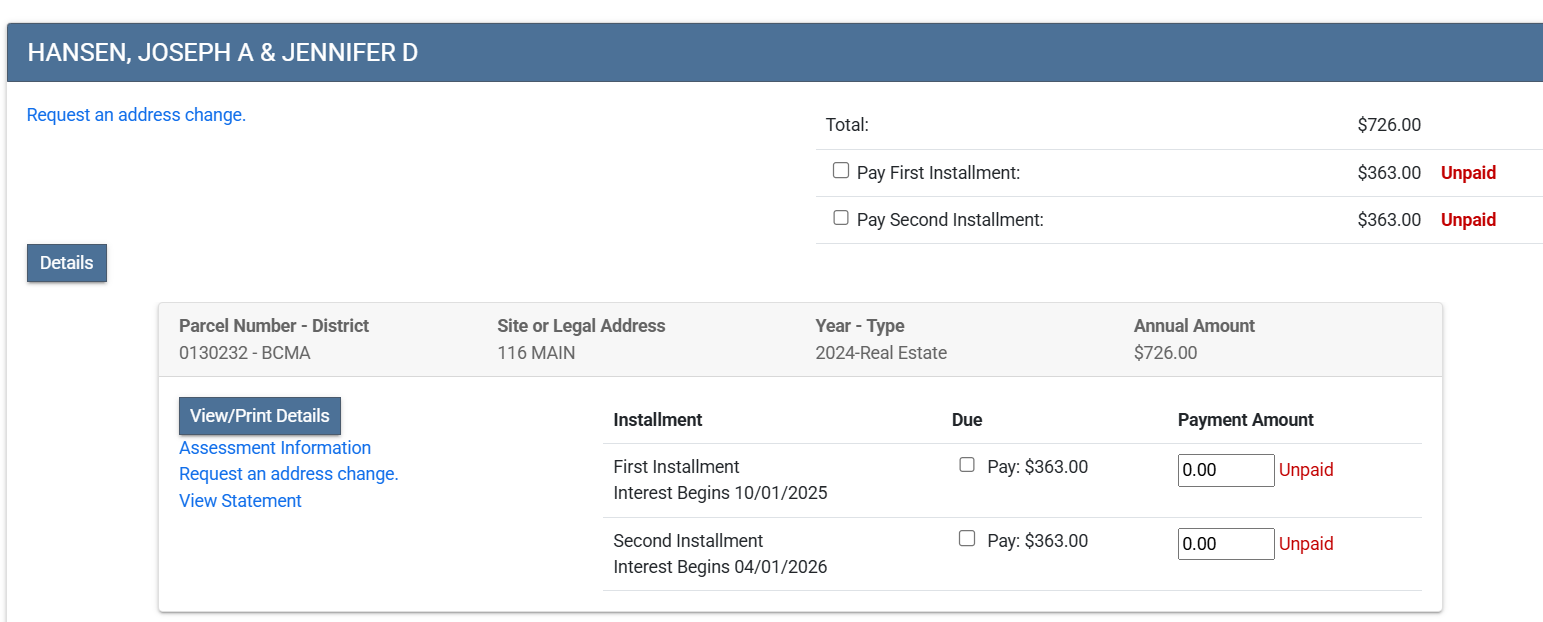This screenshot has width=1543, height=622.
Task: Click the Hansen, Joseph A & Jennifer D header
Action: point(222,53)
